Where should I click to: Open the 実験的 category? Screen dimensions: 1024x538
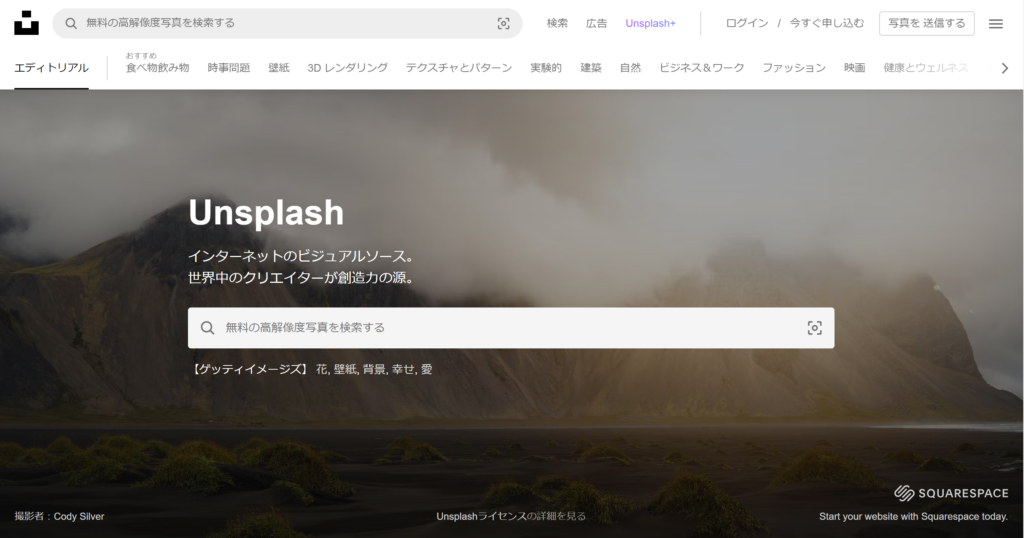click(546, 68)
